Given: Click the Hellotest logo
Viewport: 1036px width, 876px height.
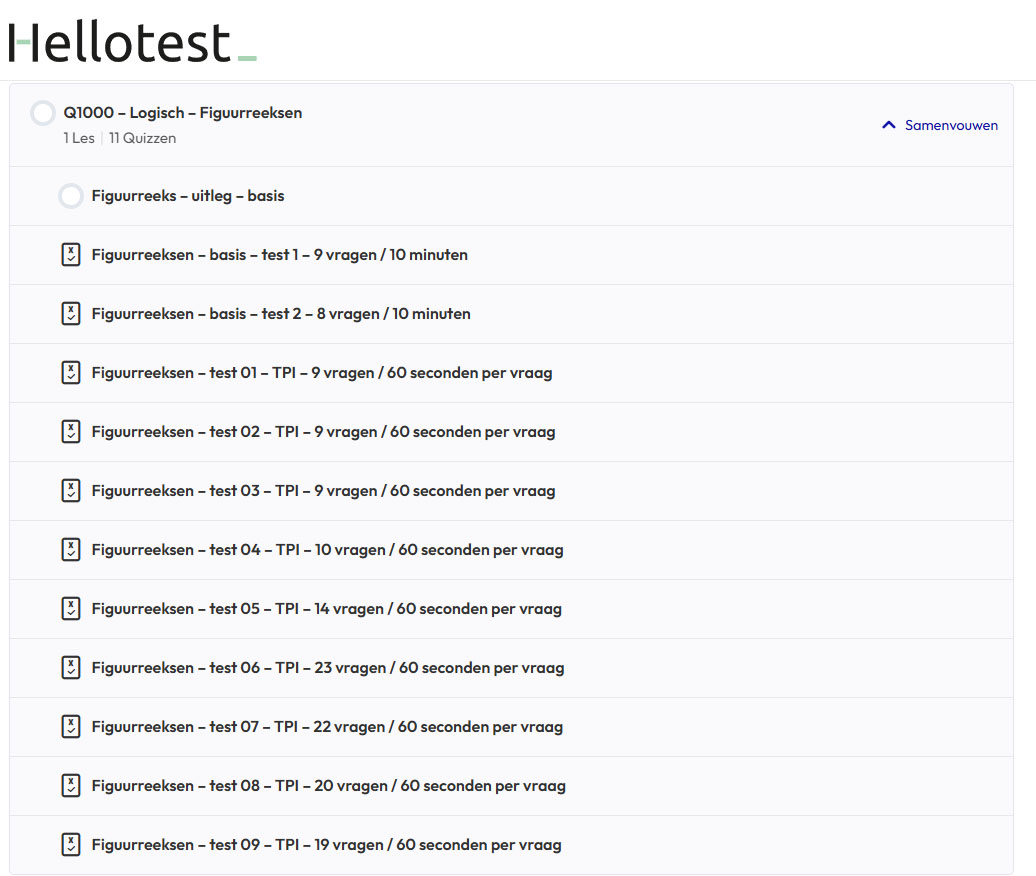Looking at the screenshot, I should coord(130,42).
